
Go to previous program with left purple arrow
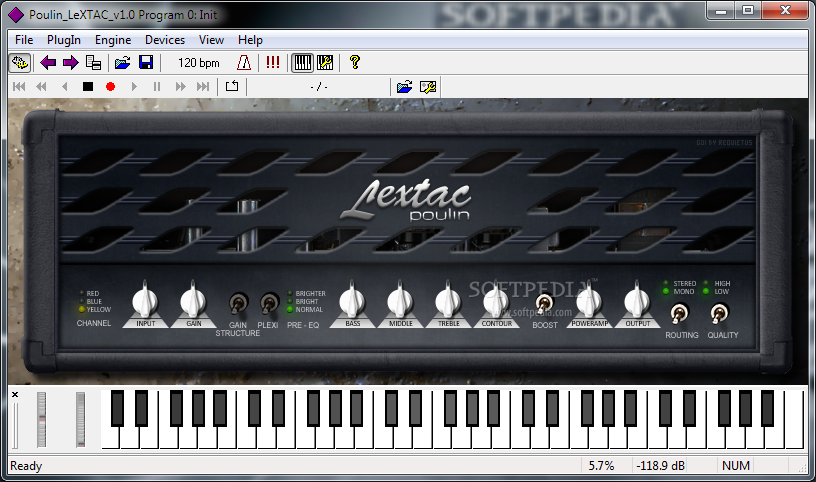click(x=48, y=63)
